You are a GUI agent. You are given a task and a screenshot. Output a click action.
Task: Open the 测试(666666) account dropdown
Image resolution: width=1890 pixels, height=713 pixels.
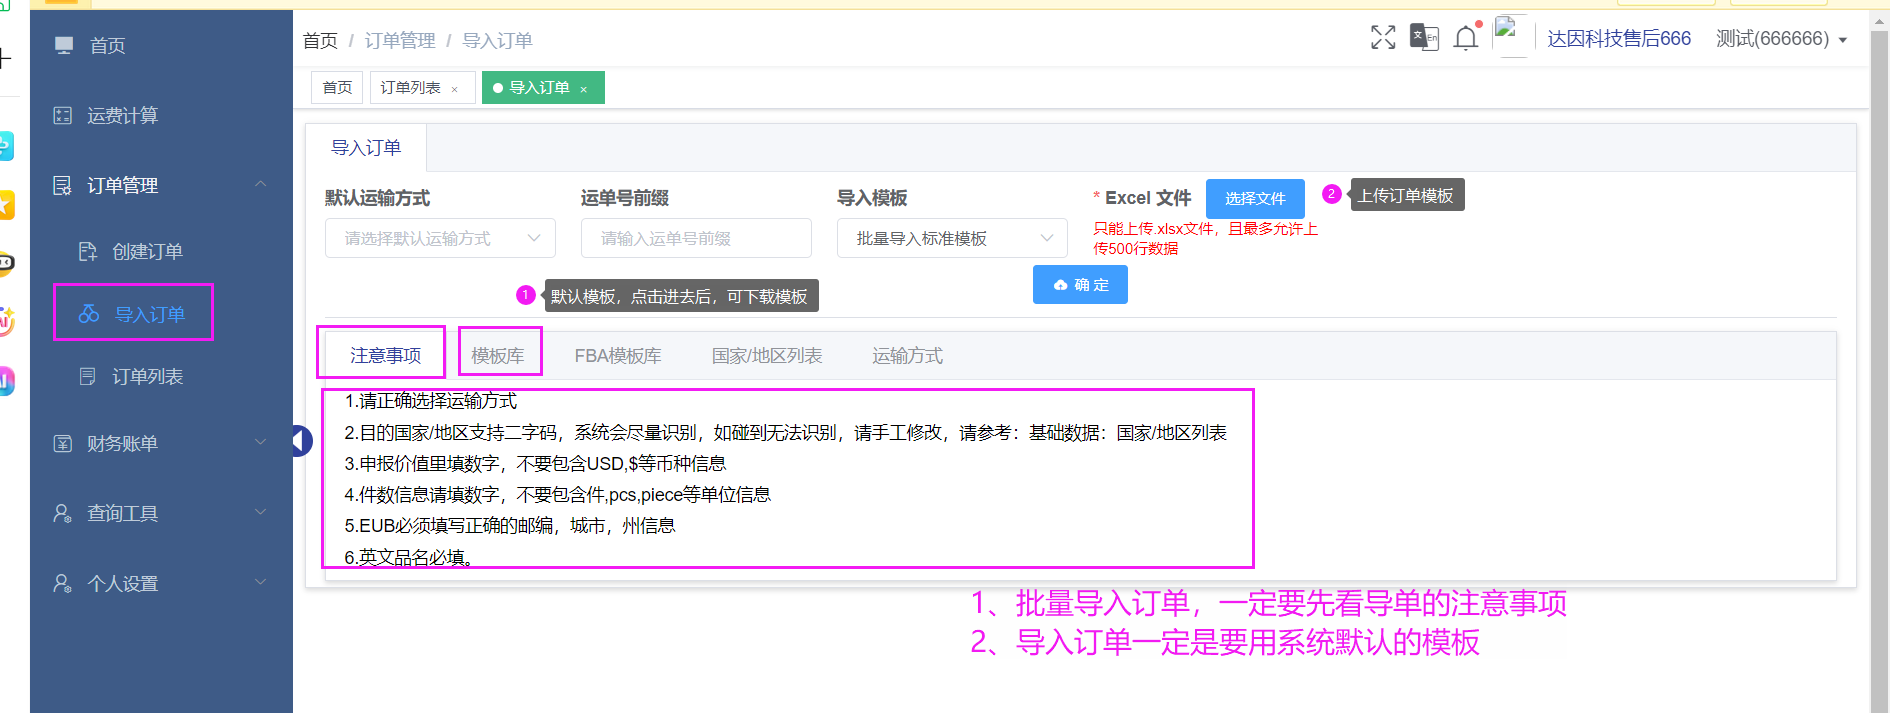coord(1781,39)
